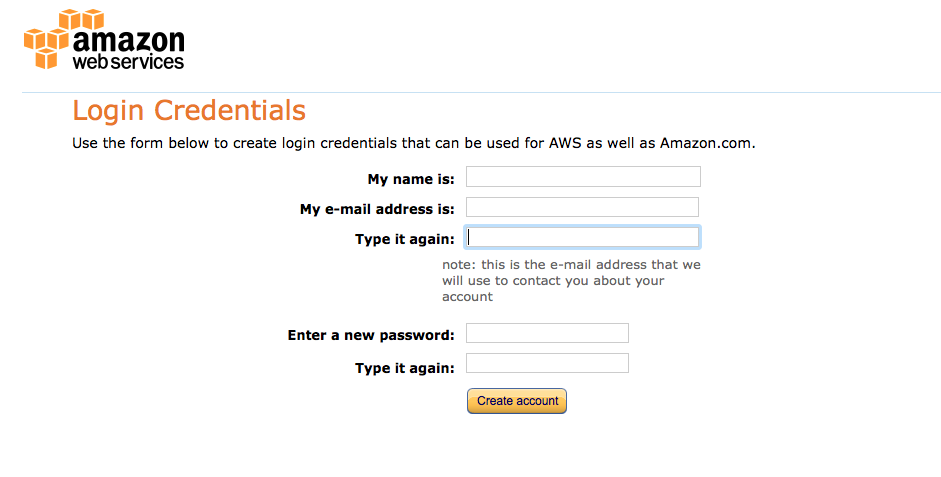941x477 pixels.
Task: Click the word AWS in the description
Action: (x=565, y=143)
